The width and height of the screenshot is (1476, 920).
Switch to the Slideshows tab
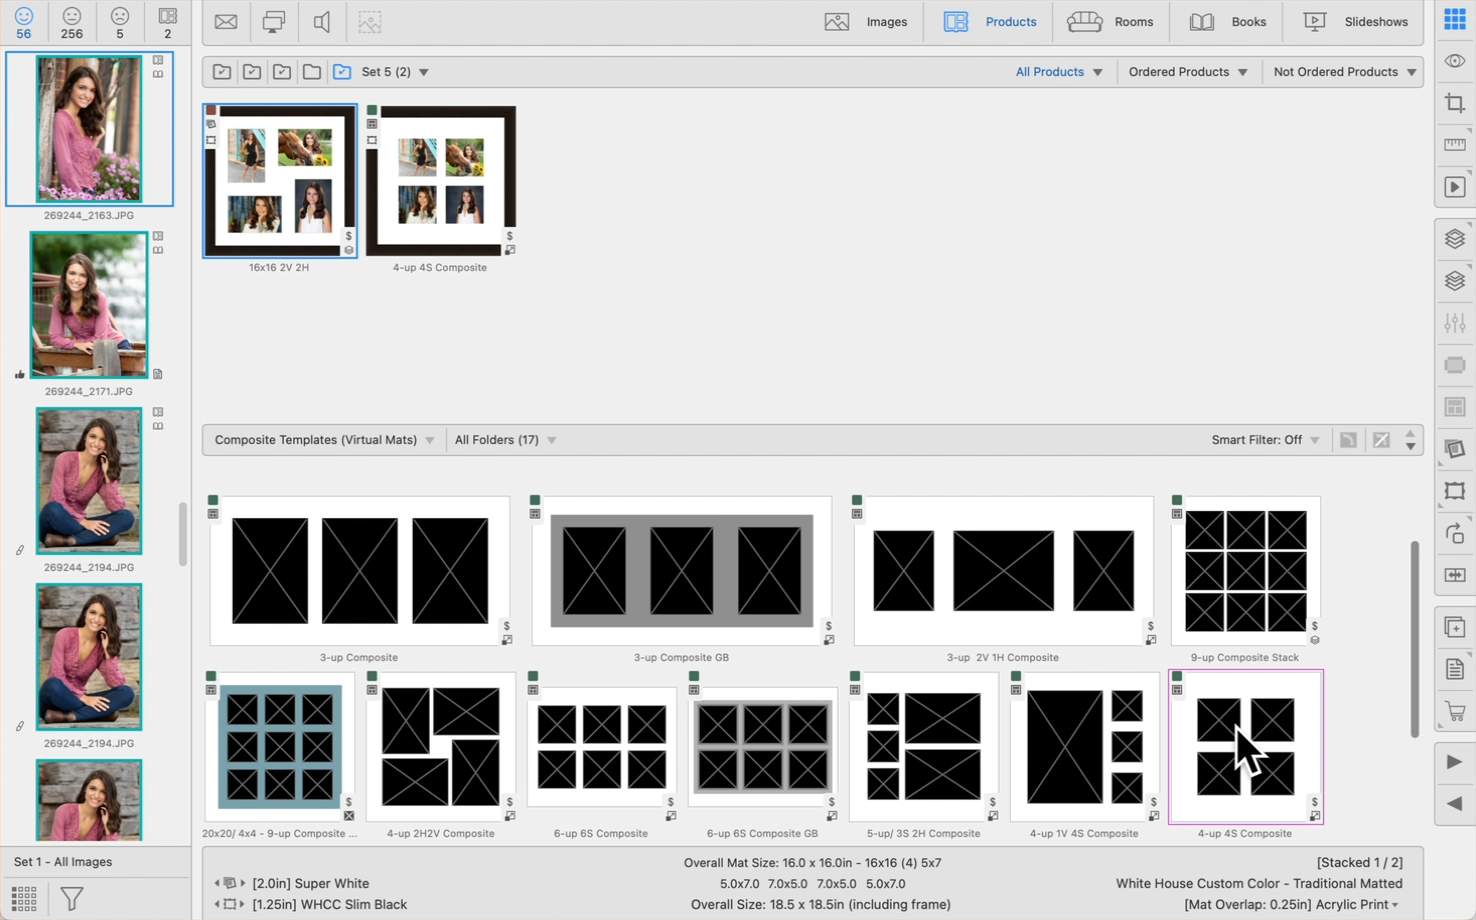[1355, 22]
